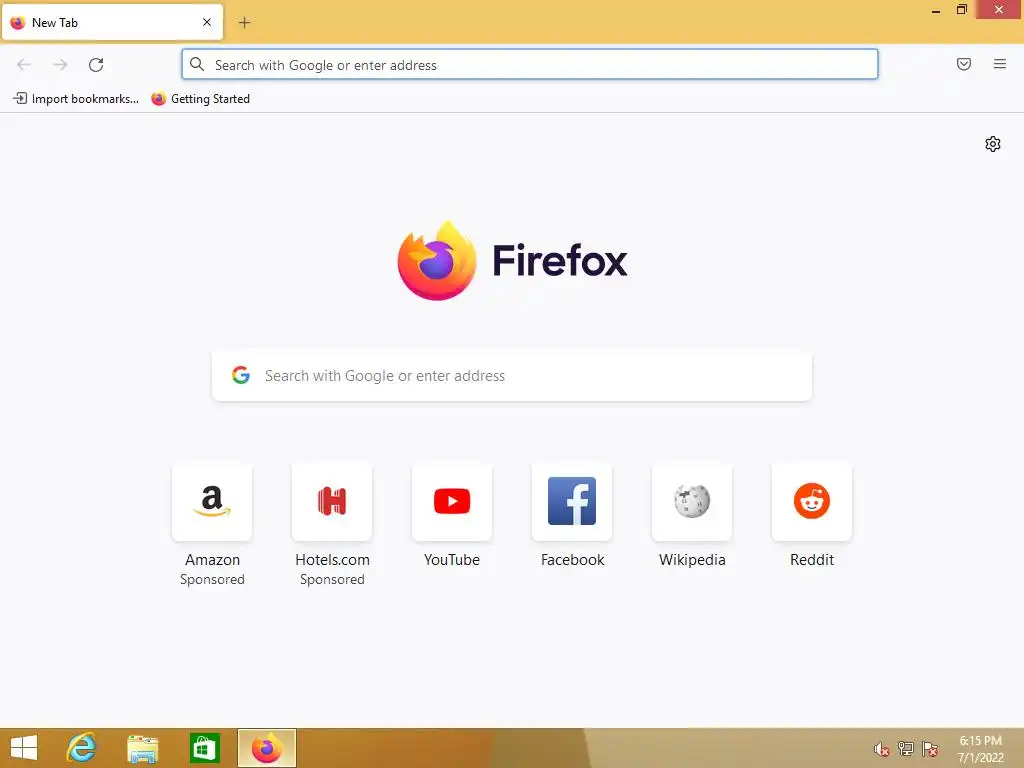Open the Wikipedia shortcut tile
The image size is (1024, 768).
click(692, 502)
